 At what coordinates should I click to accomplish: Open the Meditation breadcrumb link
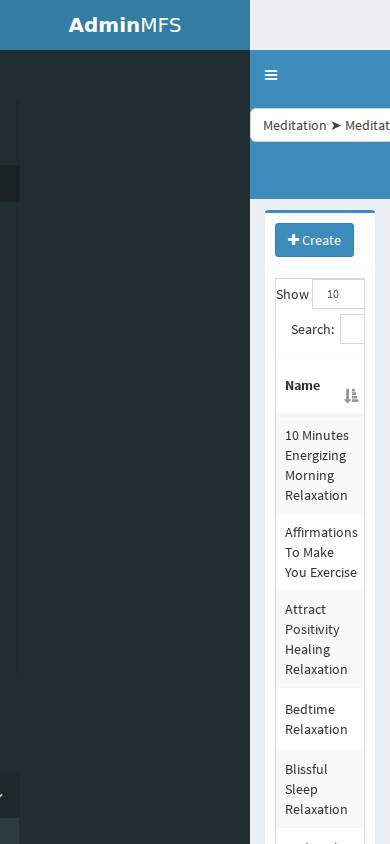pos(295,125)
